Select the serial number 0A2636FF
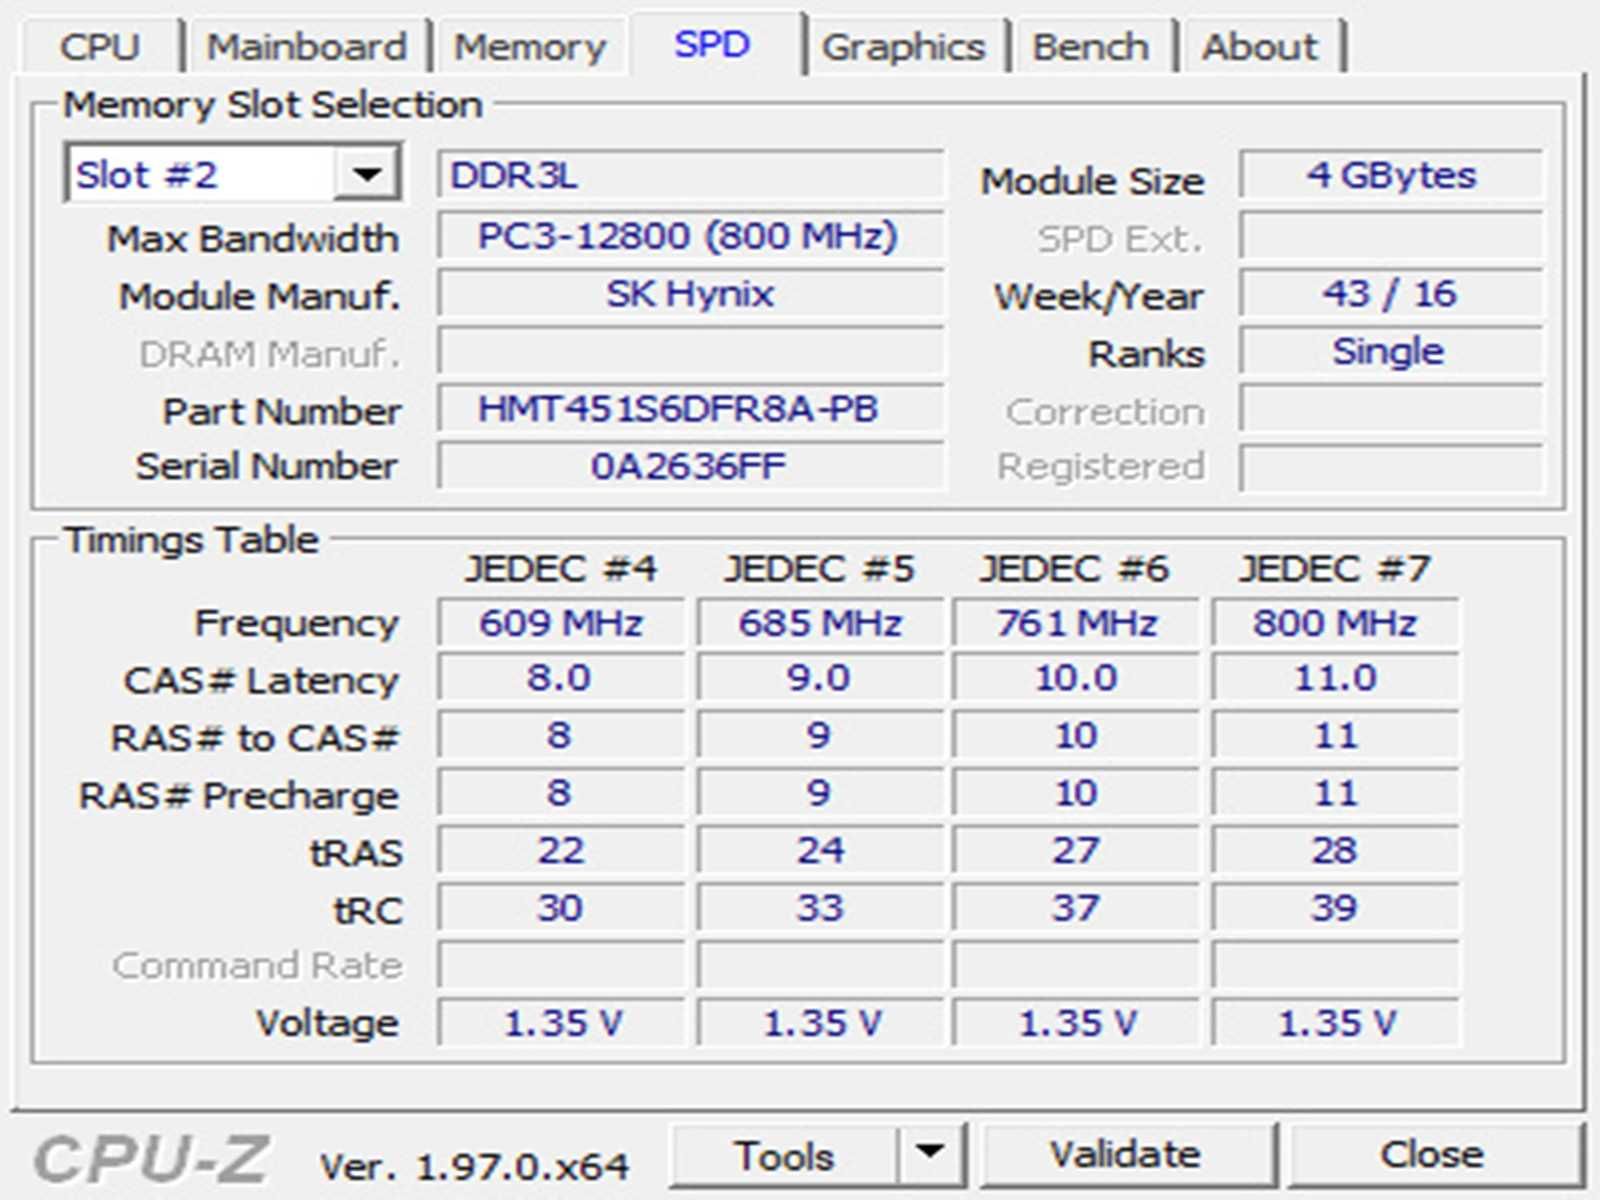This screenshot has height=1200, width=1600. [x=691, y=466]
